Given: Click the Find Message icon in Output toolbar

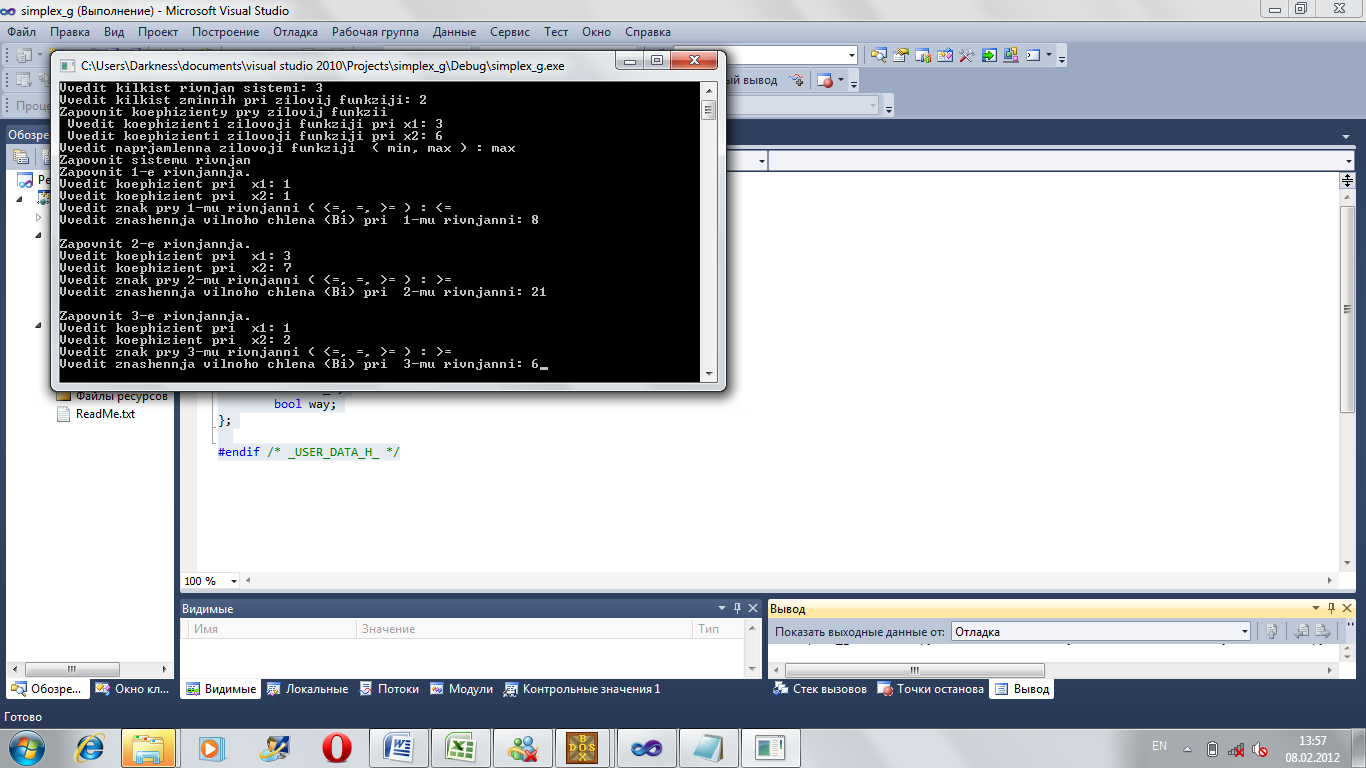Looking at the screenshot, I should click(1271, 631).
